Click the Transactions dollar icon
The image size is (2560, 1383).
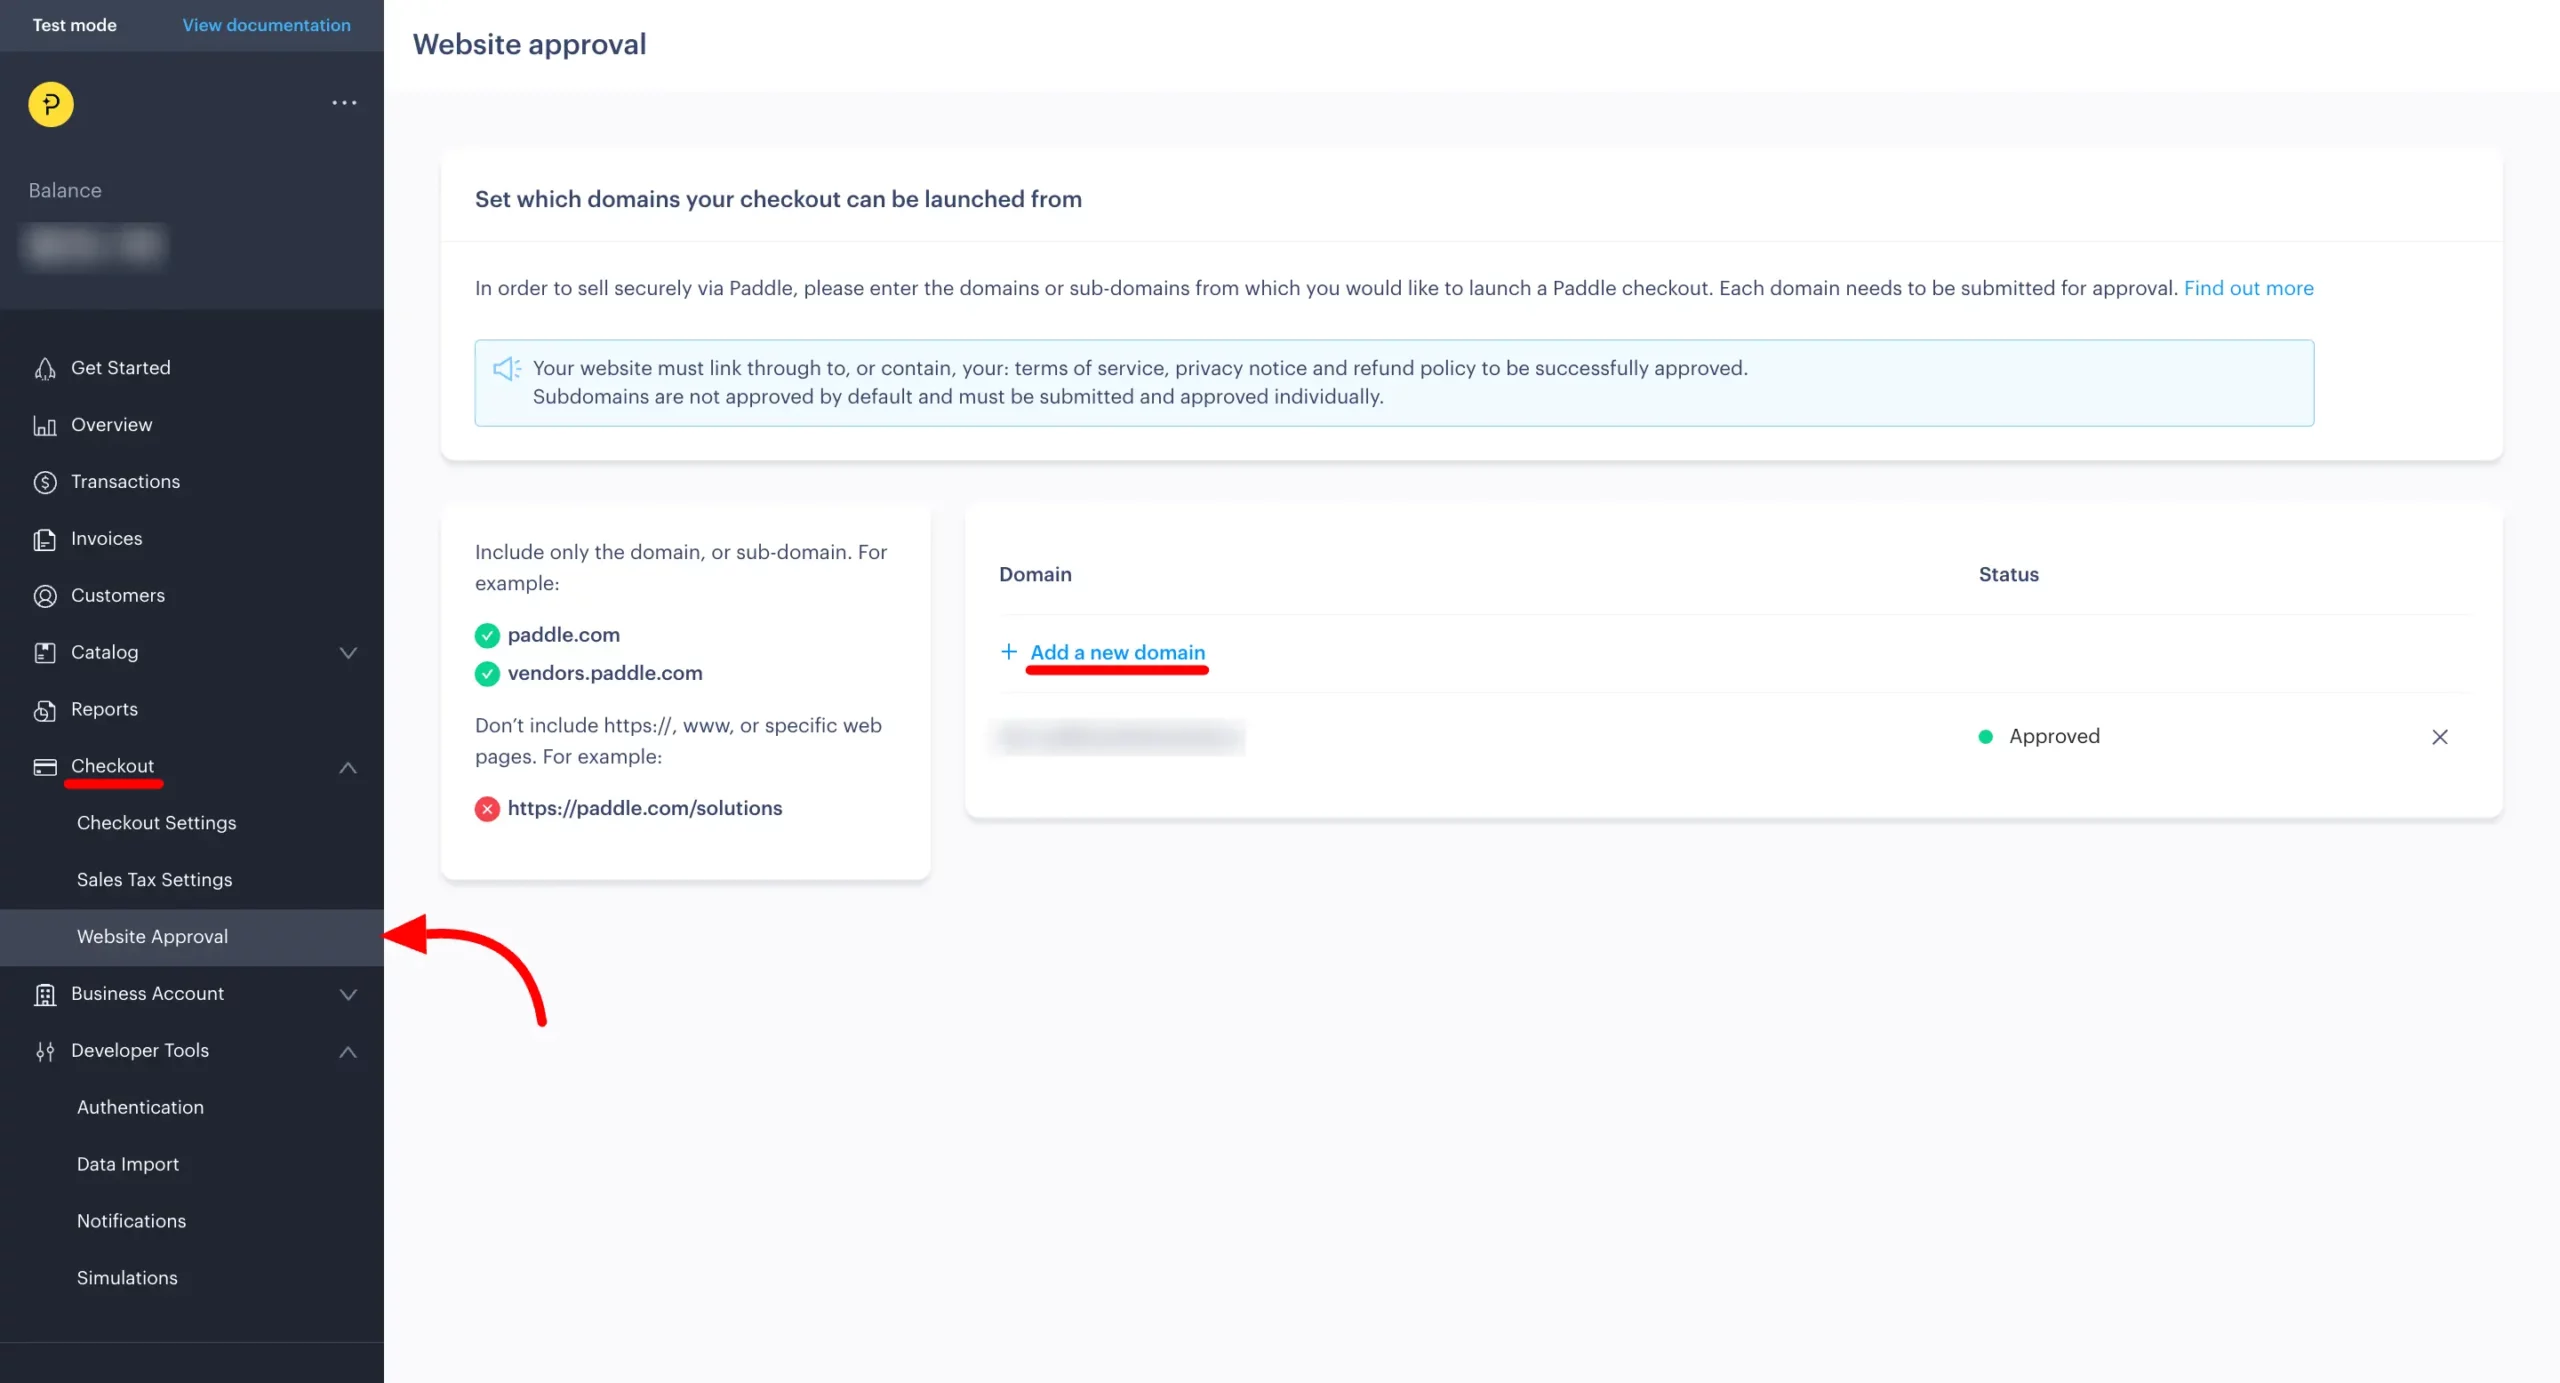click(45, 482)
